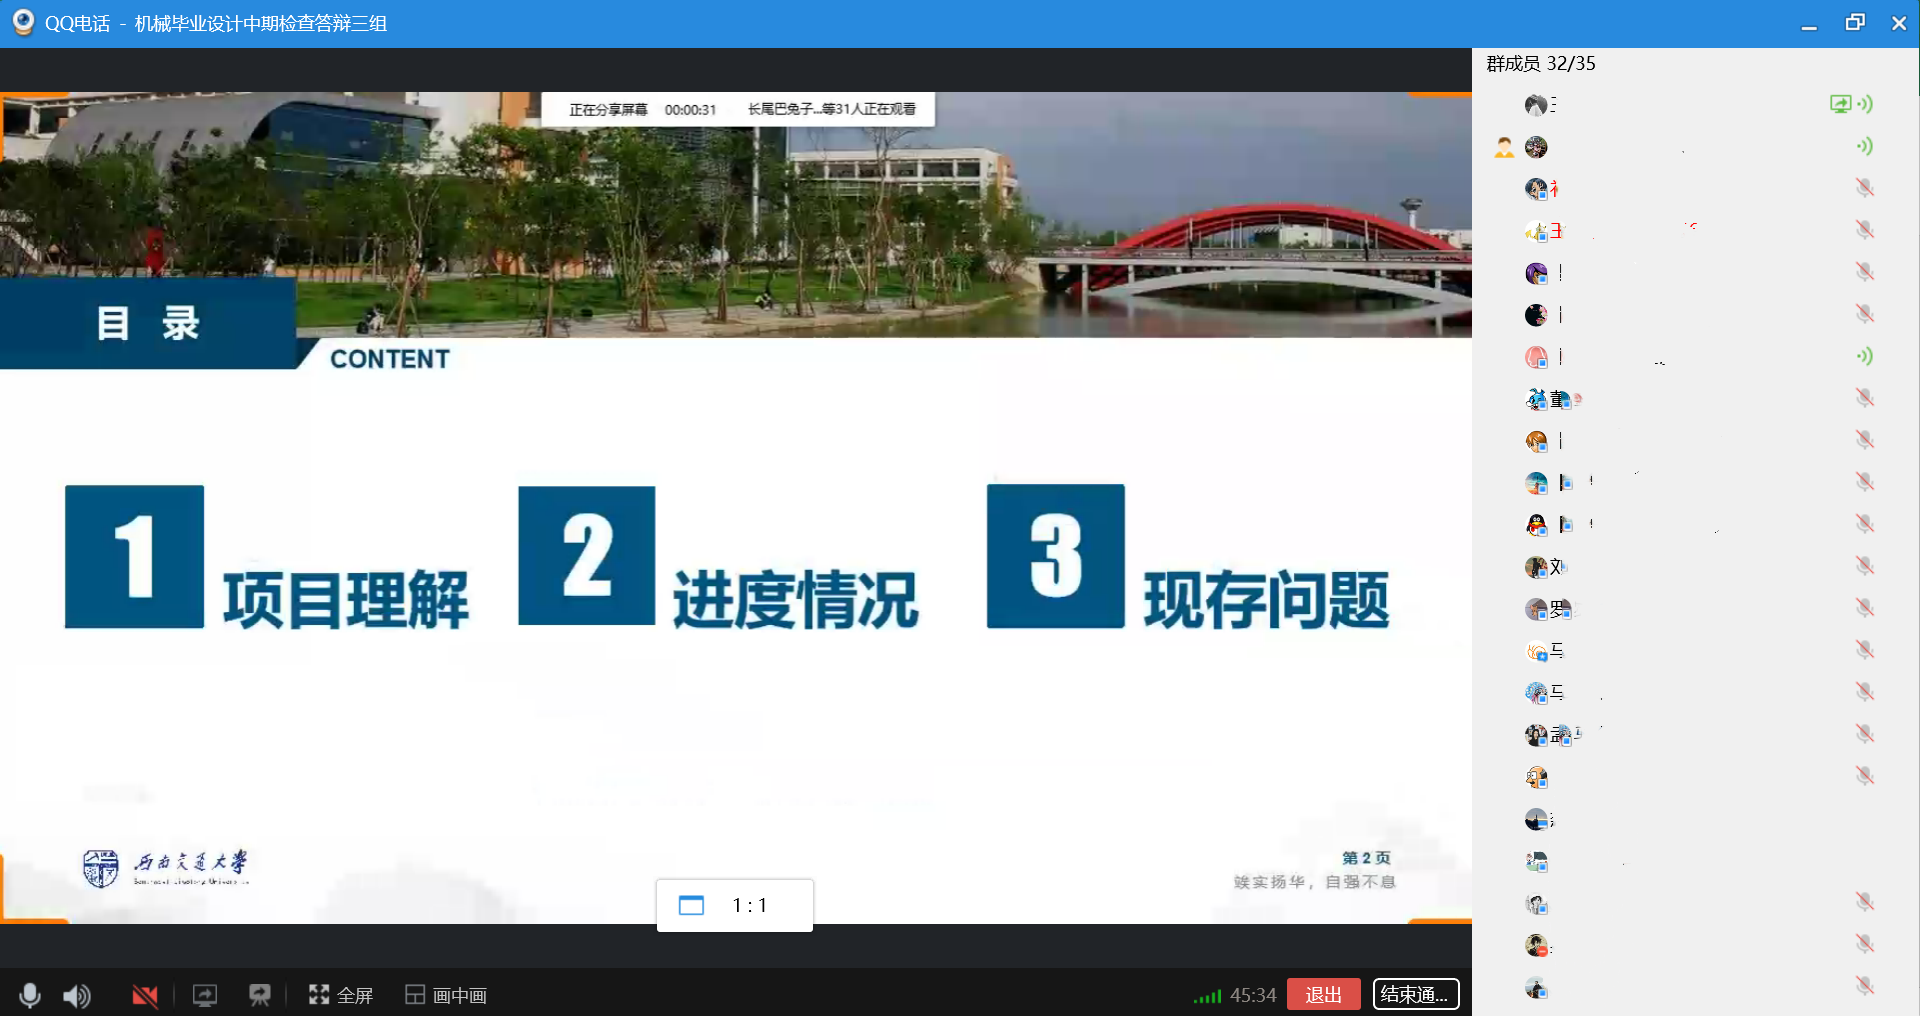Click the 结束通... end call button
1920x1016 pixels.
pyautogui.click(x=1415, y=994)
